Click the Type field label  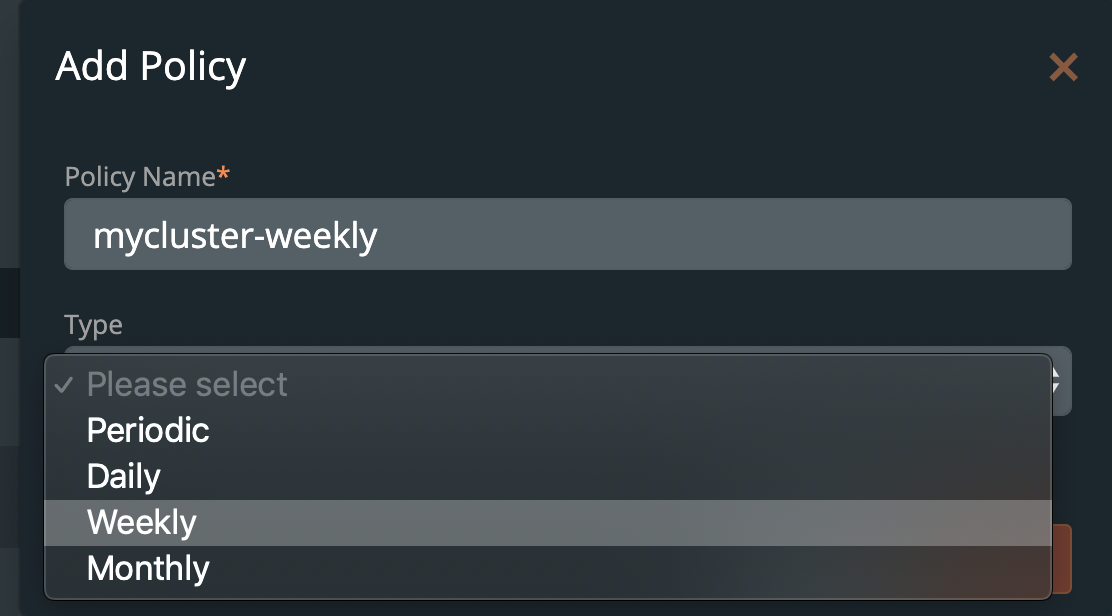click(x=93, y=325)
